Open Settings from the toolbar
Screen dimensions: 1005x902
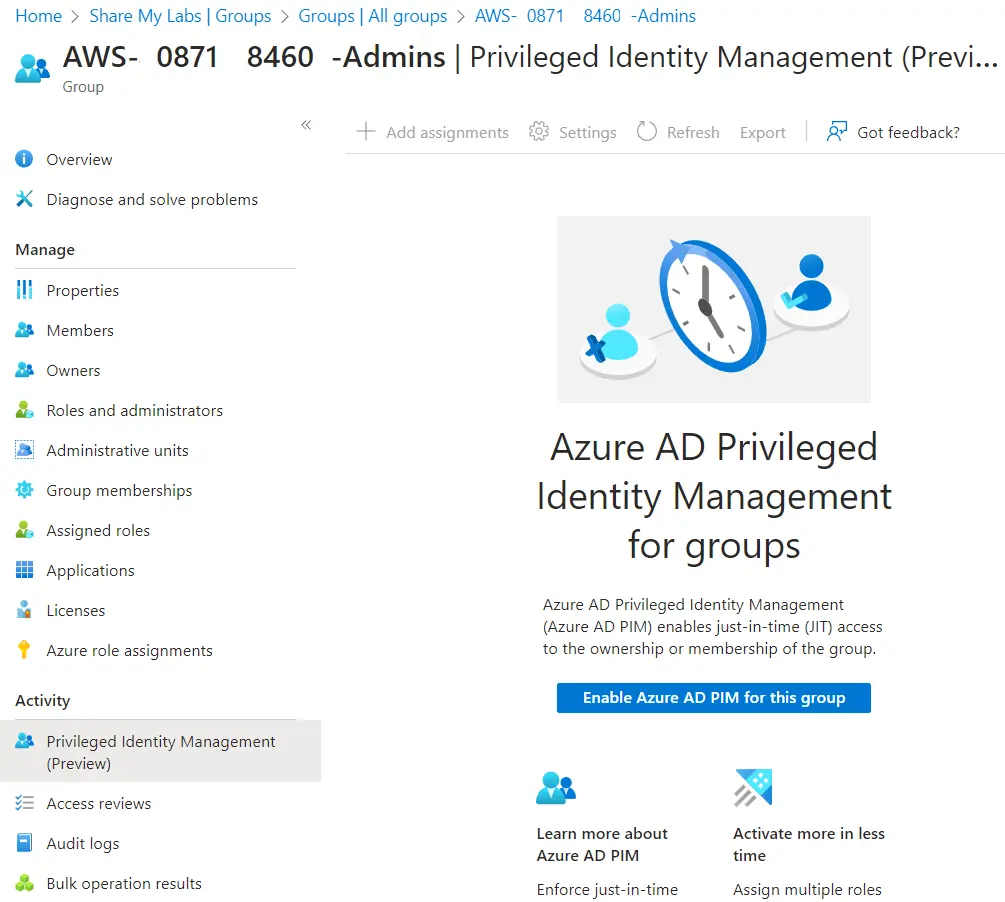573,132
